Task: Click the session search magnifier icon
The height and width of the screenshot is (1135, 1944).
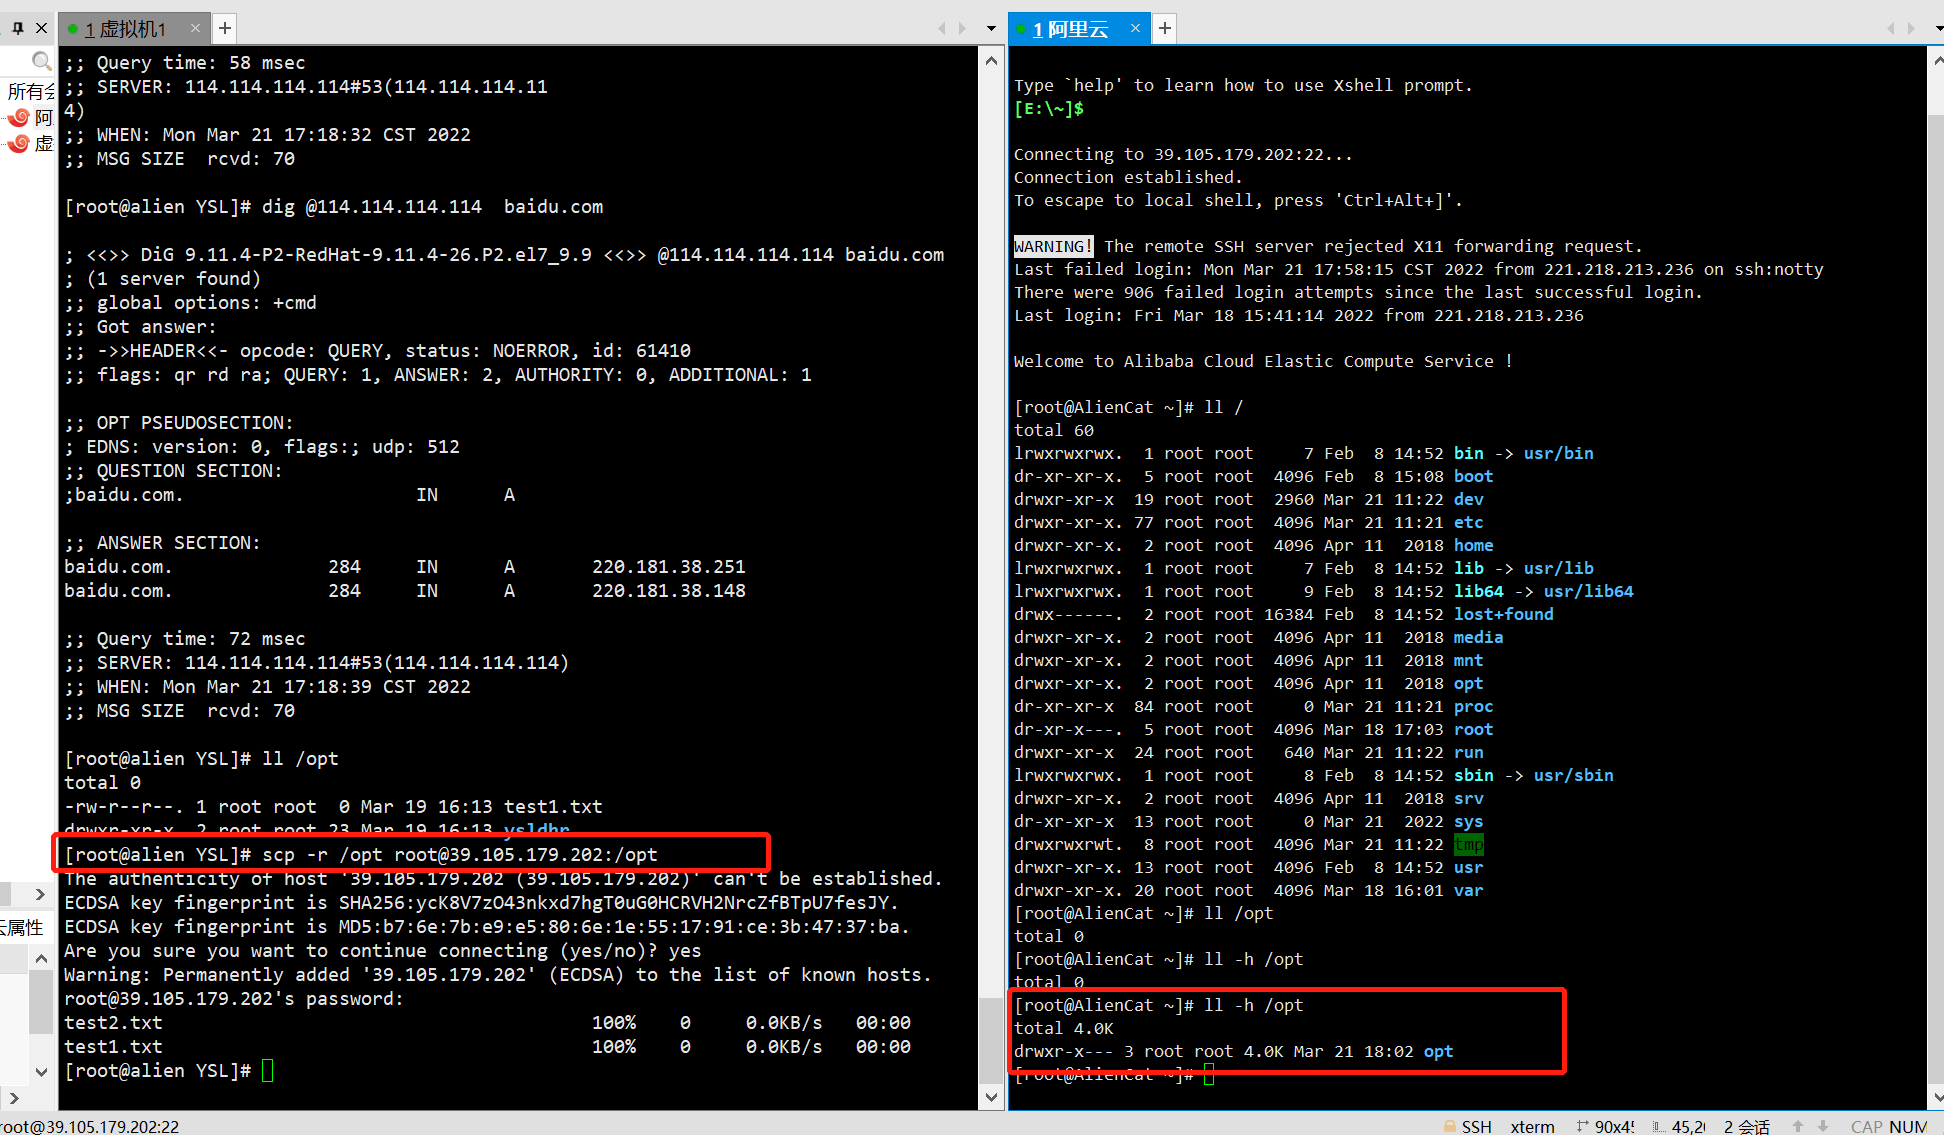Action: (x=40, y=62)
